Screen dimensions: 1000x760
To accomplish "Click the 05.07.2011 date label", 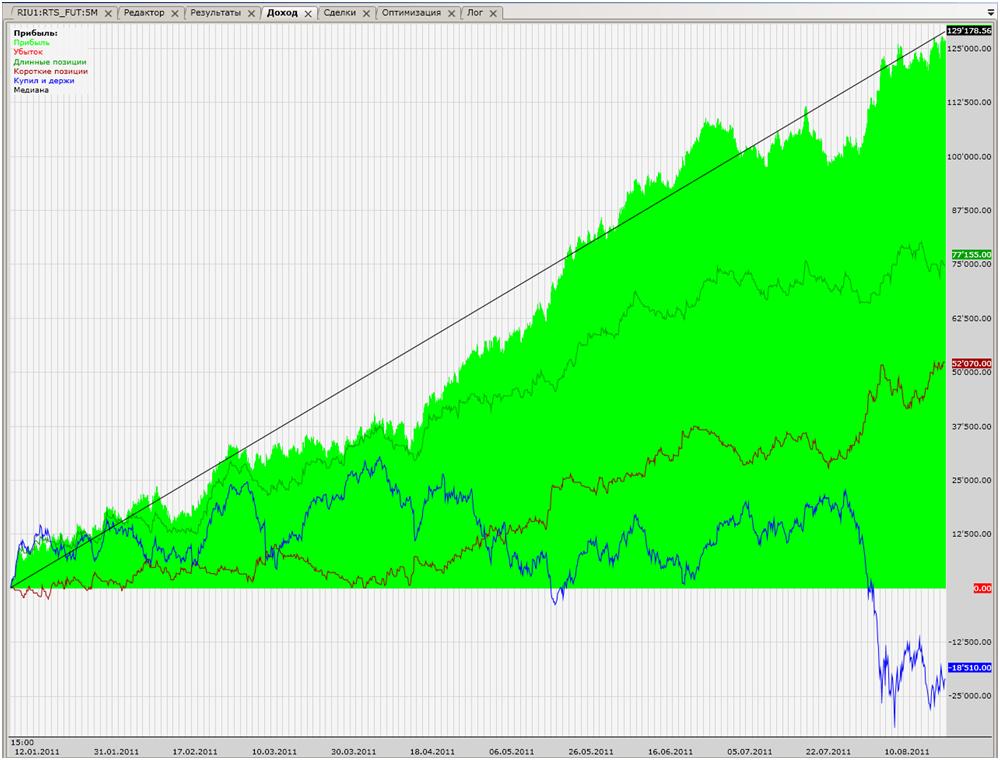I will click(x=749, y=752).
